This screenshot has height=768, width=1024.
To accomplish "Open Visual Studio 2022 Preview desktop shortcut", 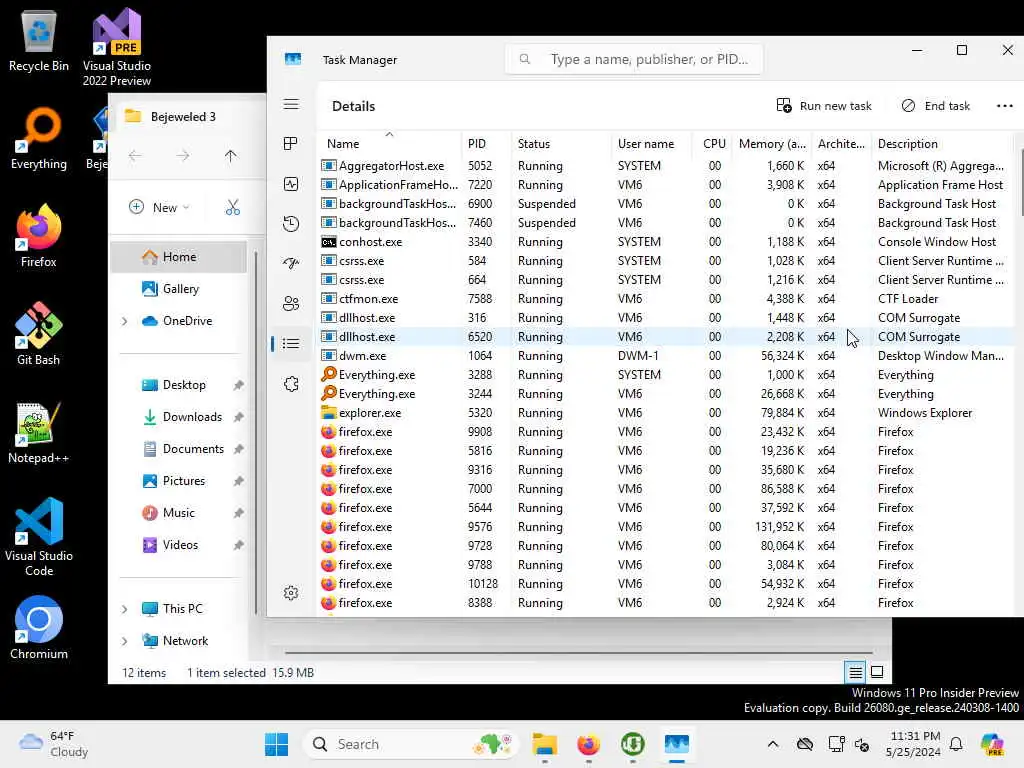I will coord(117,47).
